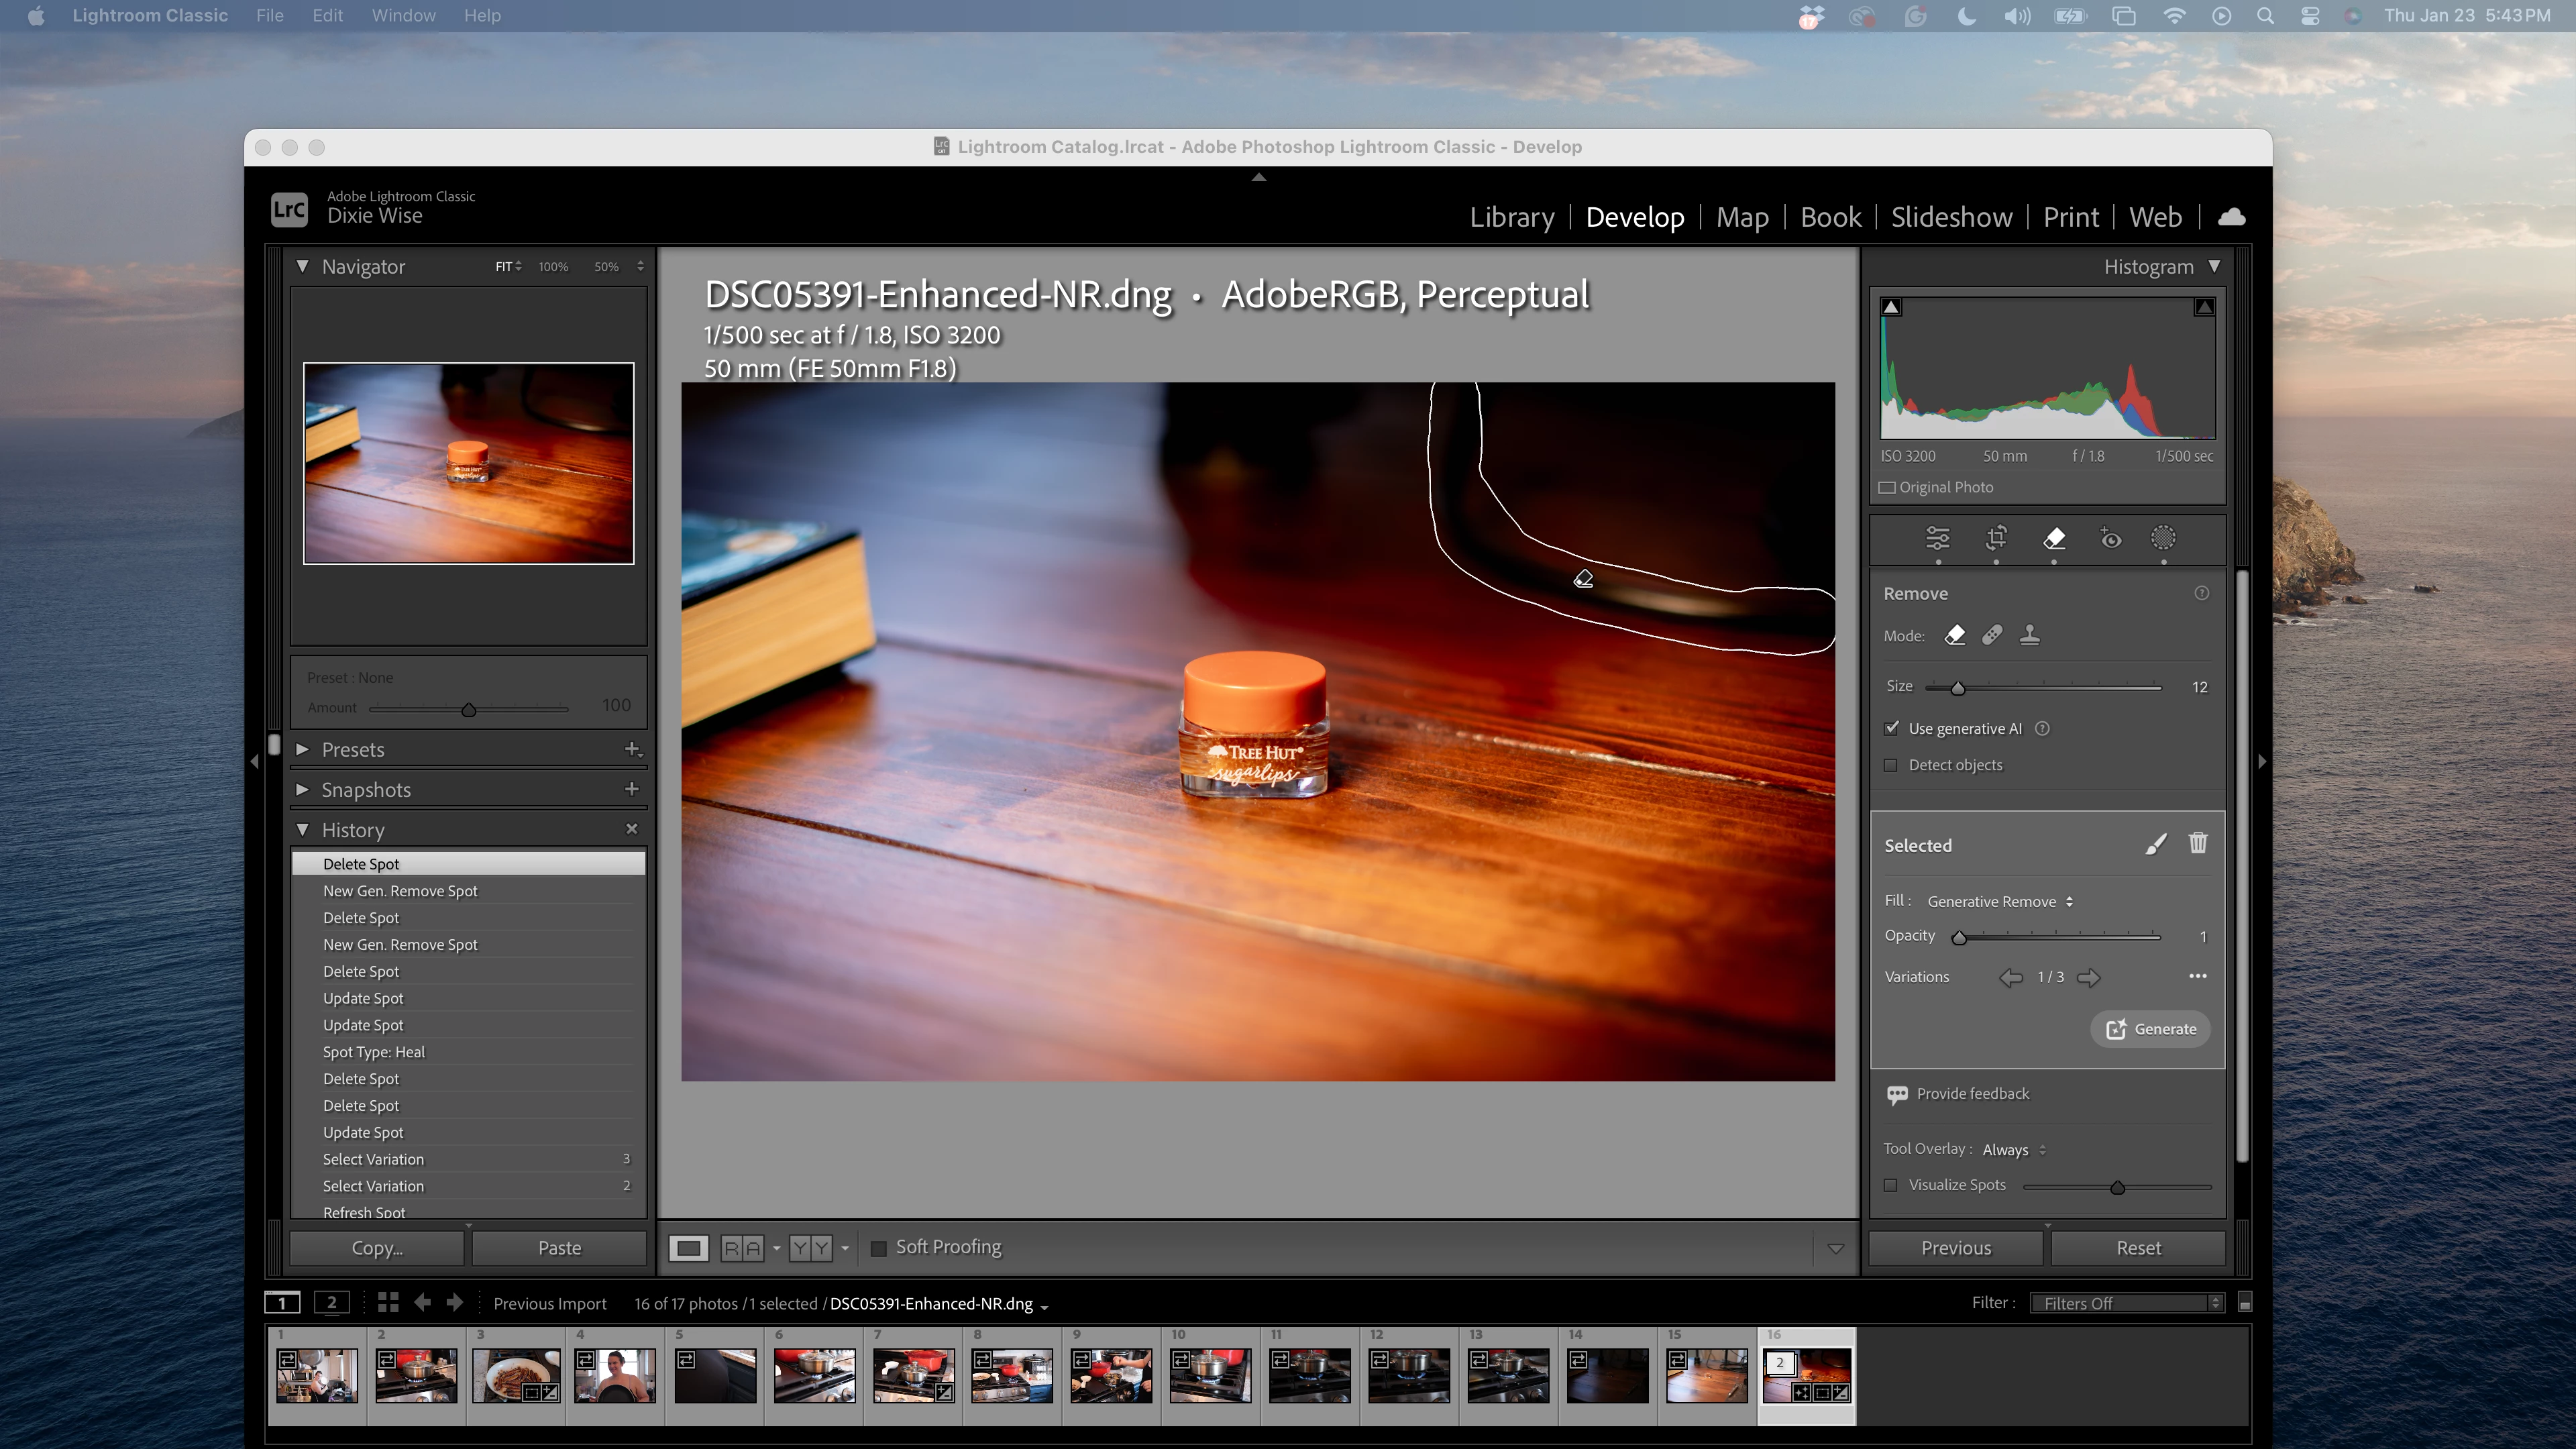Open the Masking tool
Image resolution: width=2576 pixels, height=1449 pixels.
(x=2163, y=538)
